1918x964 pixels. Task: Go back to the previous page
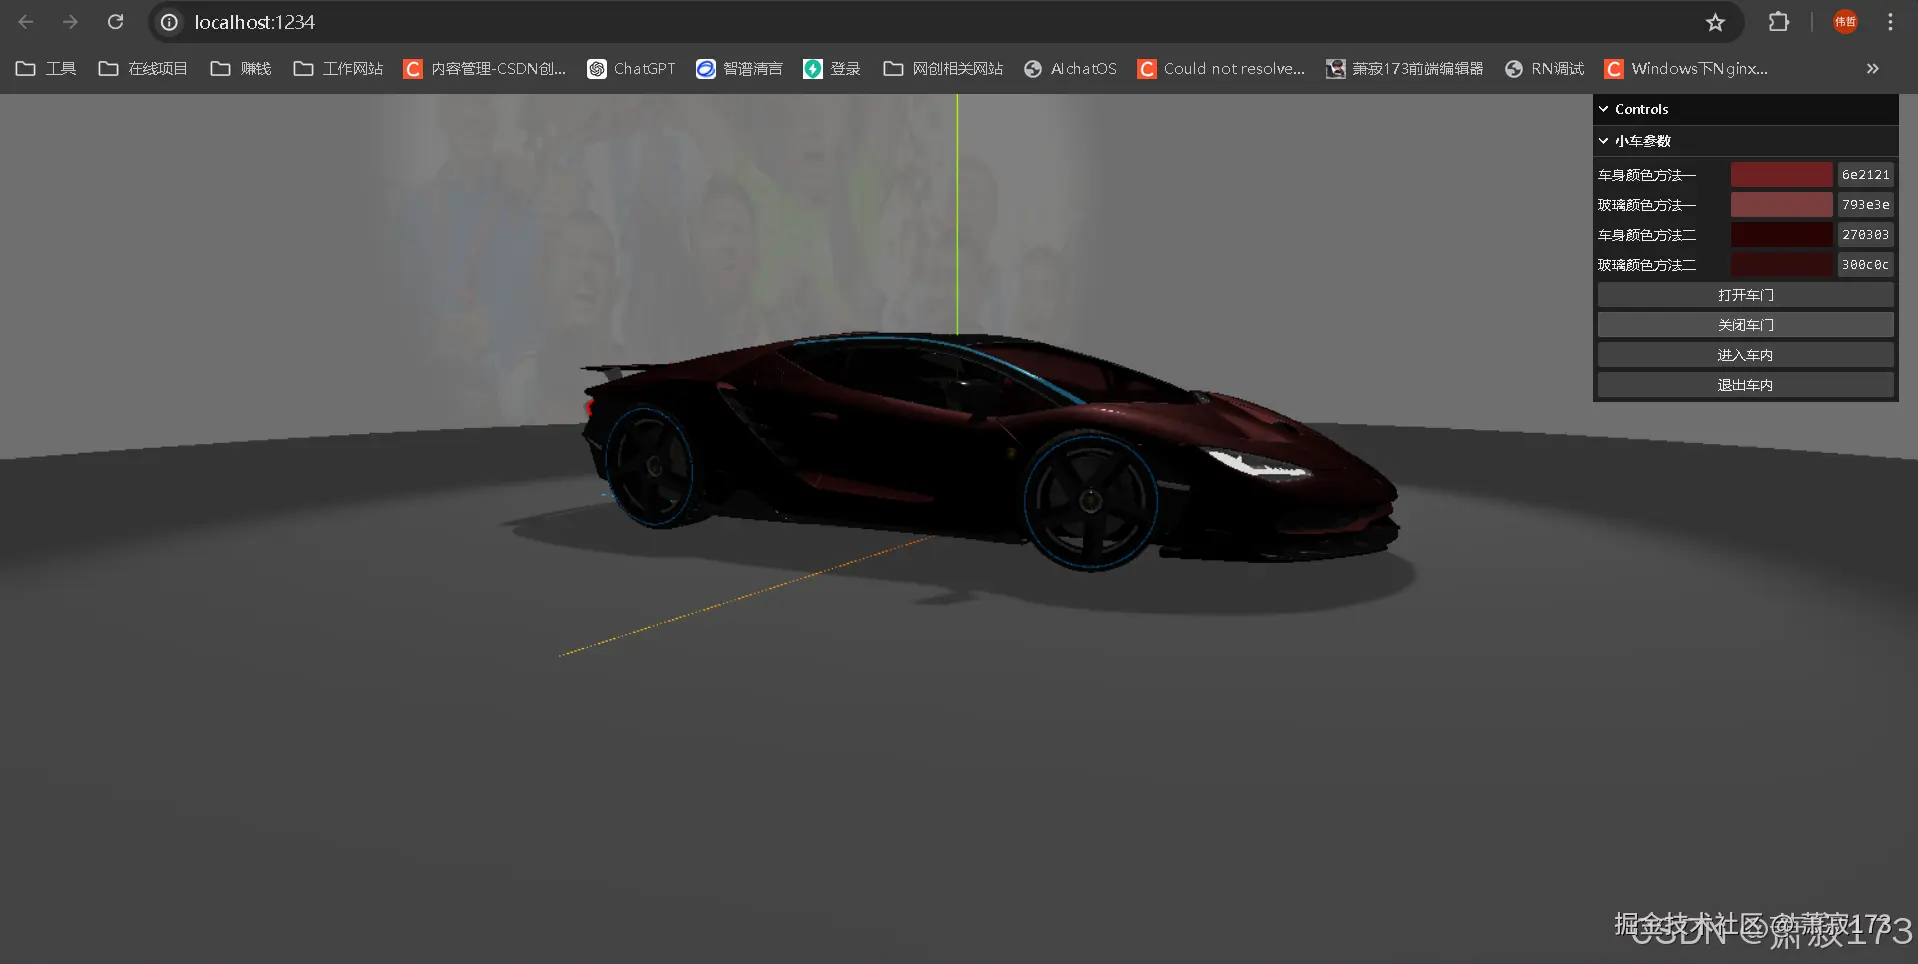[26, 22]
